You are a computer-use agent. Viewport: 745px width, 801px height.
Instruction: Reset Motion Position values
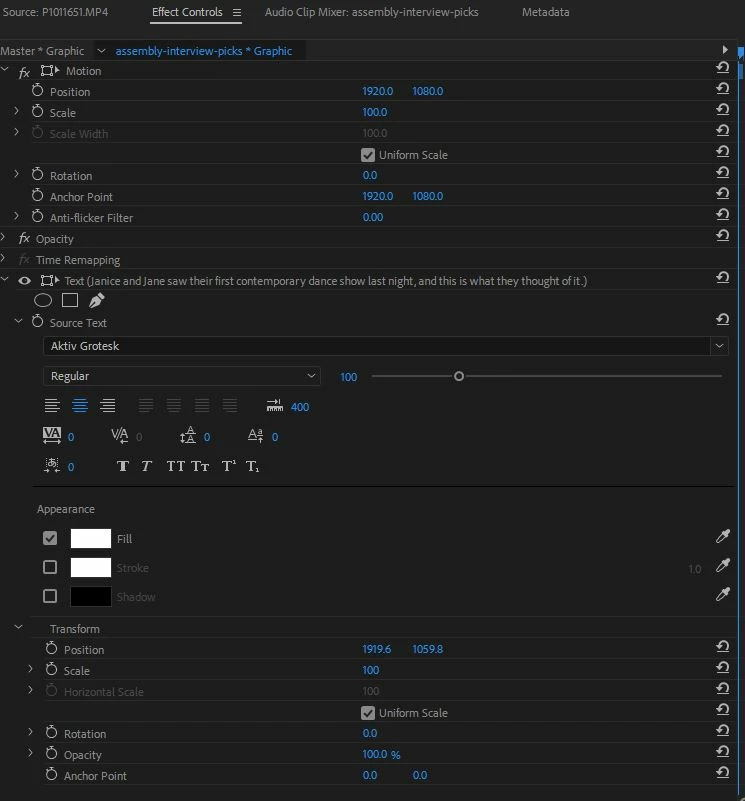click(x=722, y=88)
